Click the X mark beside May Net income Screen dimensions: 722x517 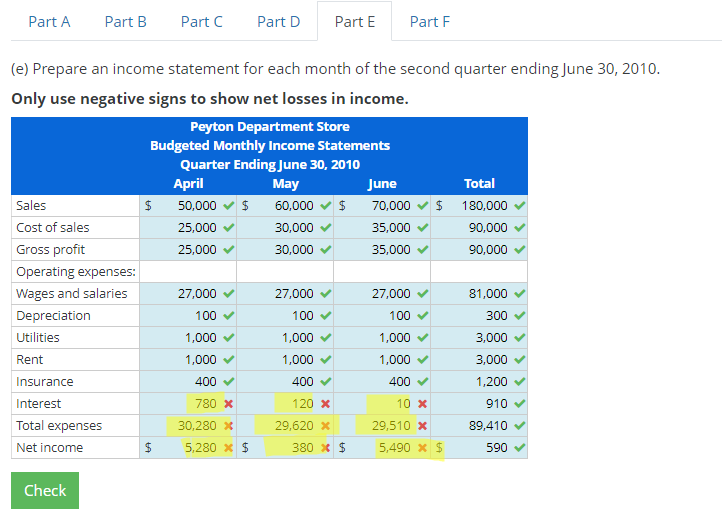(x=326, y=447)
